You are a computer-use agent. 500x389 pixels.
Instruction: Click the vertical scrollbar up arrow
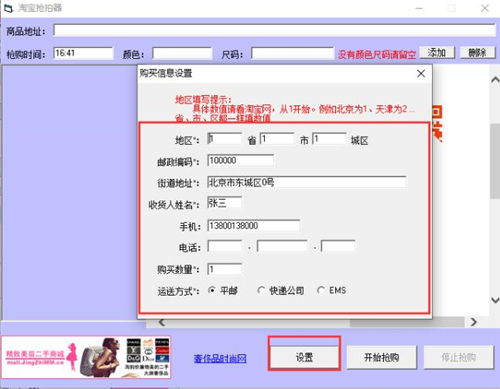(x=495, y=80)
